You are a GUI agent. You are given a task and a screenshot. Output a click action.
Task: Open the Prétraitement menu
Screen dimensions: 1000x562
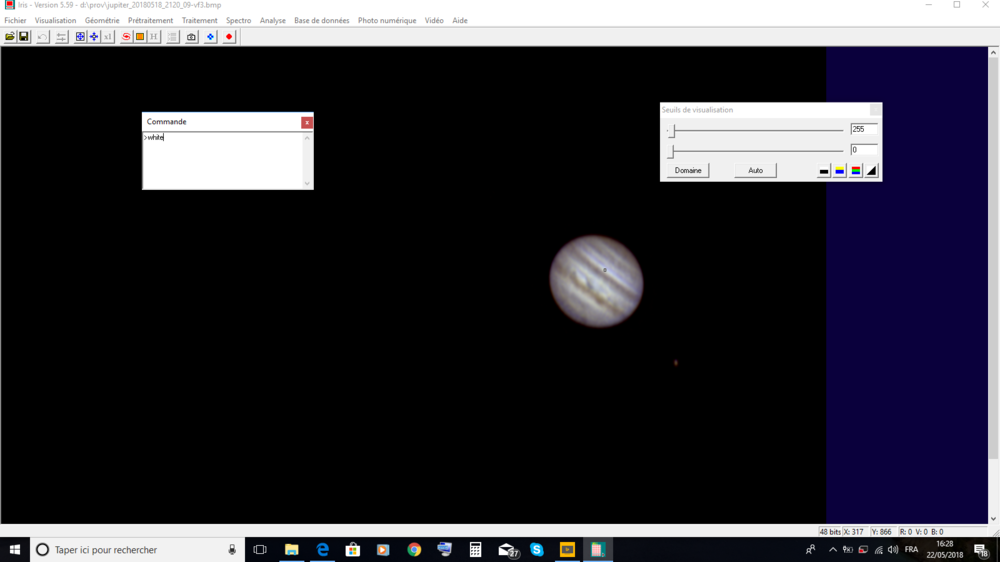(151, 20)
